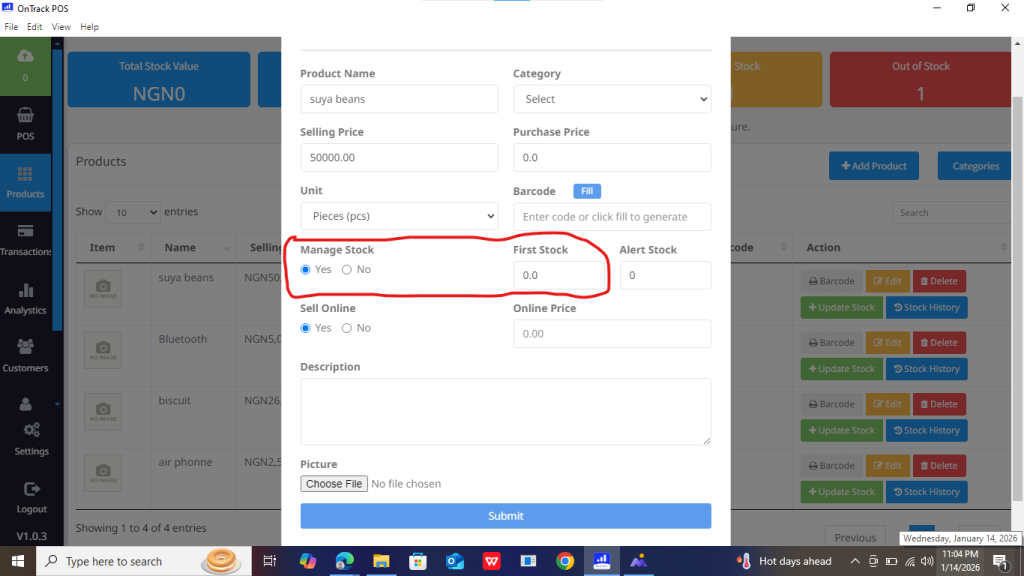Click the Product Name input field

399,99
